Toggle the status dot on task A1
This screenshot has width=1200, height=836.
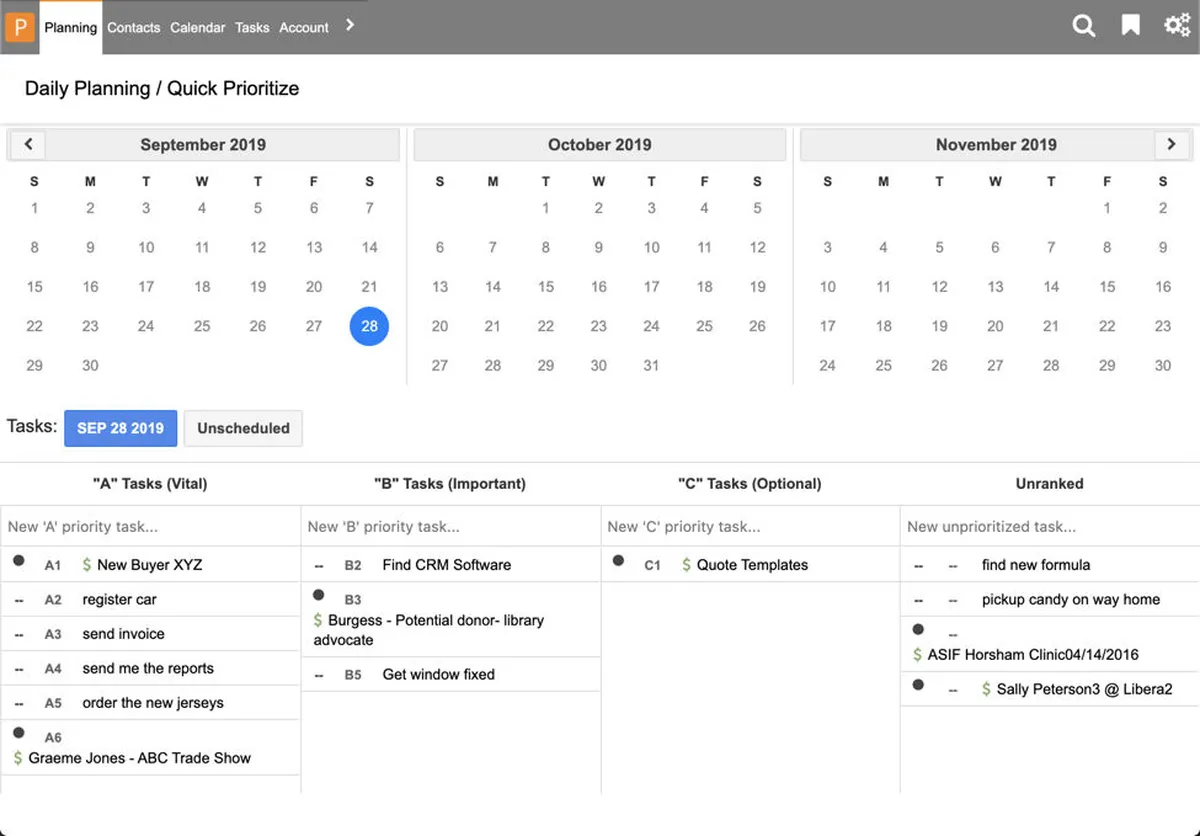click(19, 561)
